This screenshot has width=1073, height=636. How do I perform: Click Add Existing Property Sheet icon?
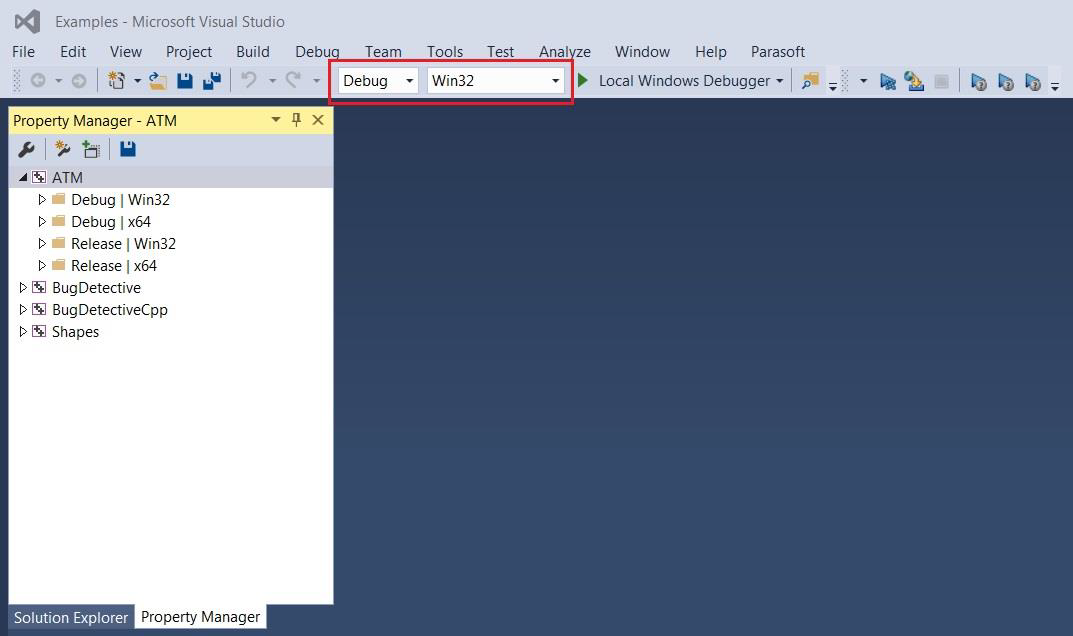click(x=90, y=149)
